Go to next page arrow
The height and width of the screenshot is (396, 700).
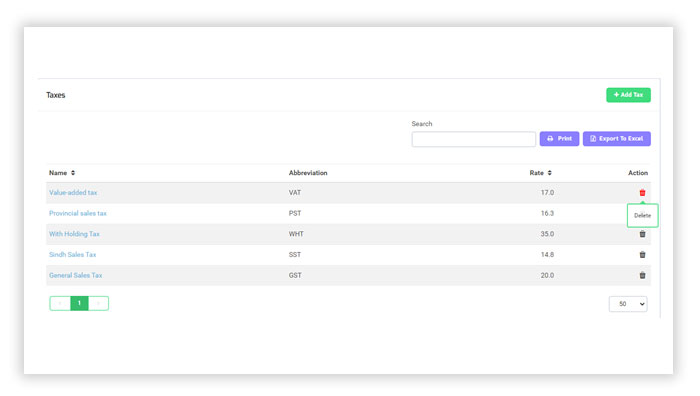coord(98,303)
